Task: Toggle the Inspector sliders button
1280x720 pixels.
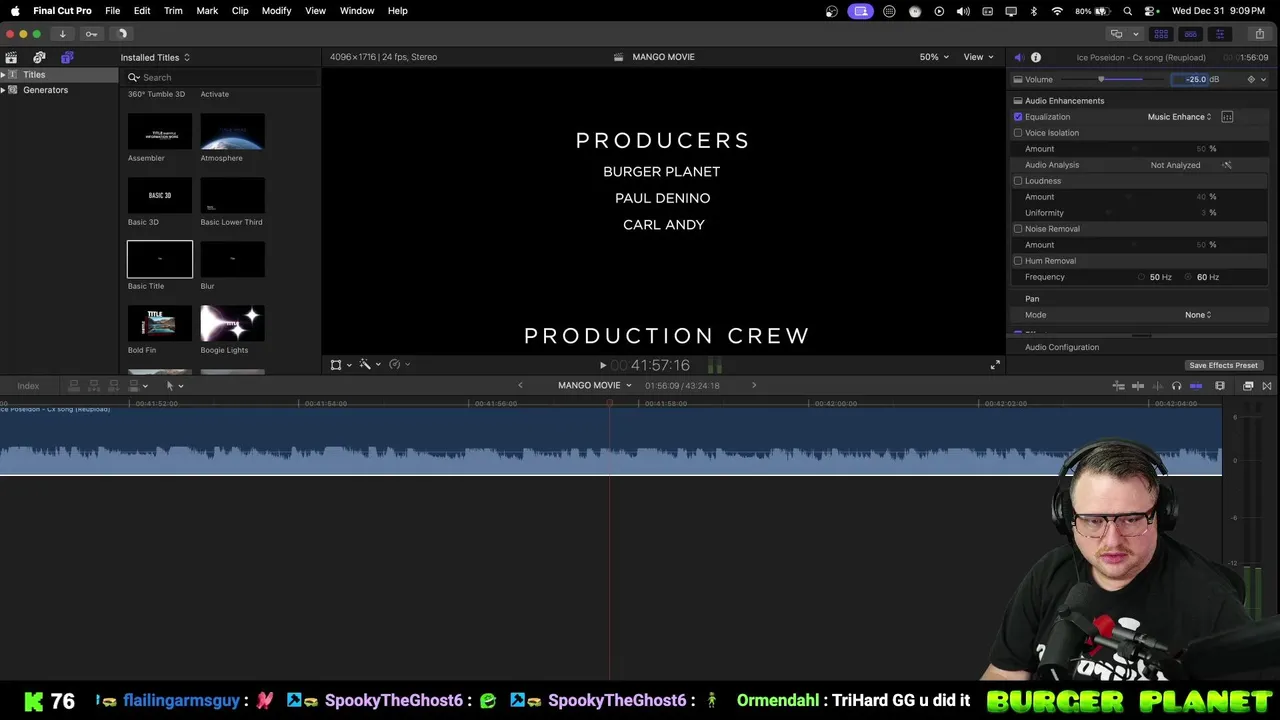Action: pos(1219,34)
